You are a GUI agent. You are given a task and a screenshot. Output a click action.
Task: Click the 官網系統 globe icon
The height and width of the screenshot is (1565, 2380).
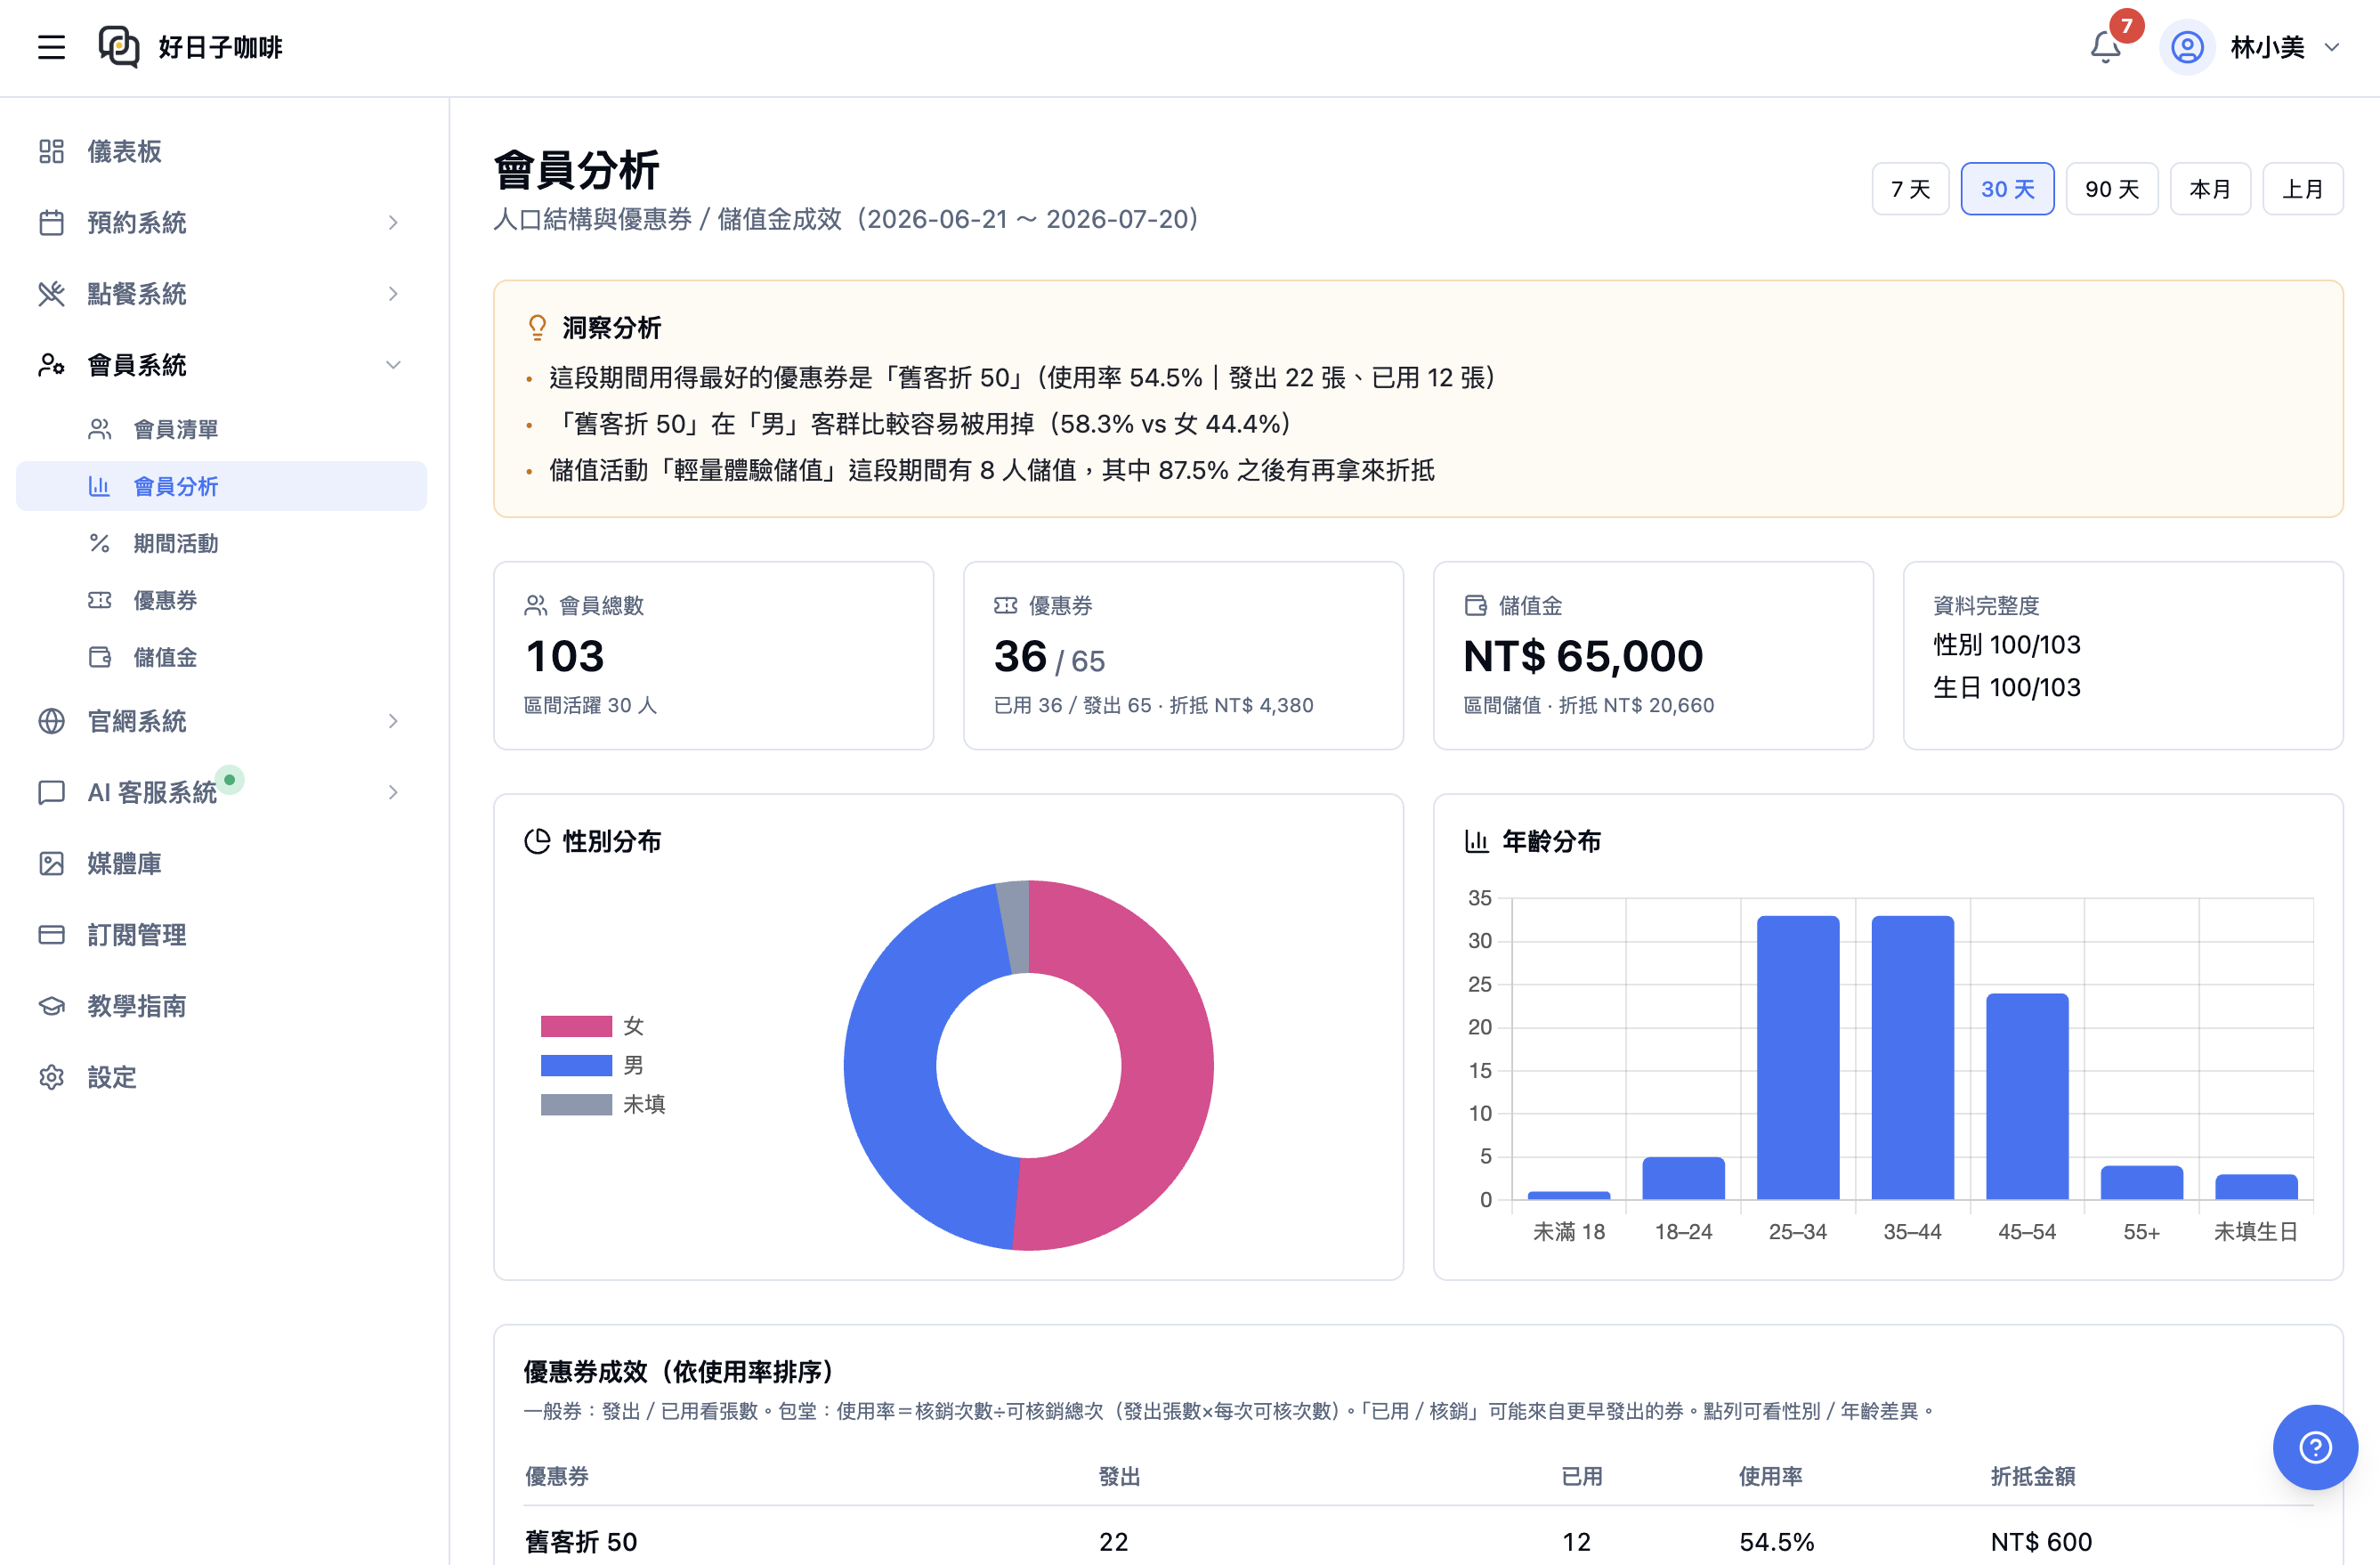(x=51, y=721)
